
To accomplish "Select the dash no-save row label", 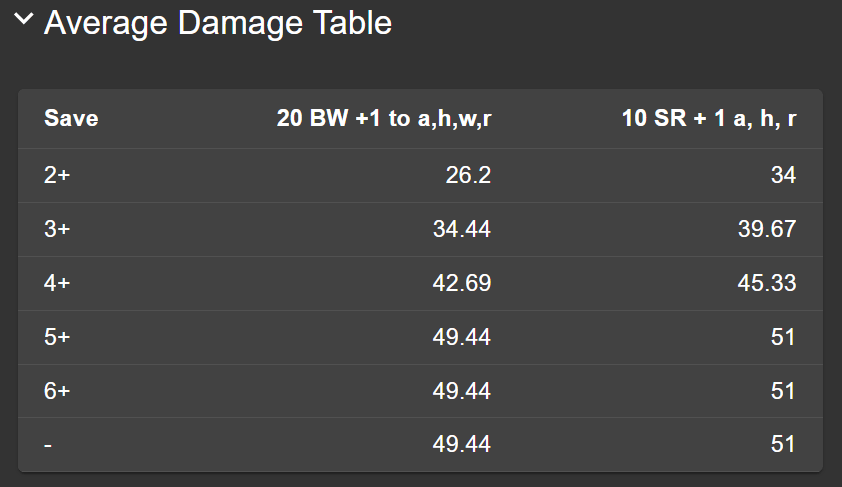I will (x=48, y=445).
